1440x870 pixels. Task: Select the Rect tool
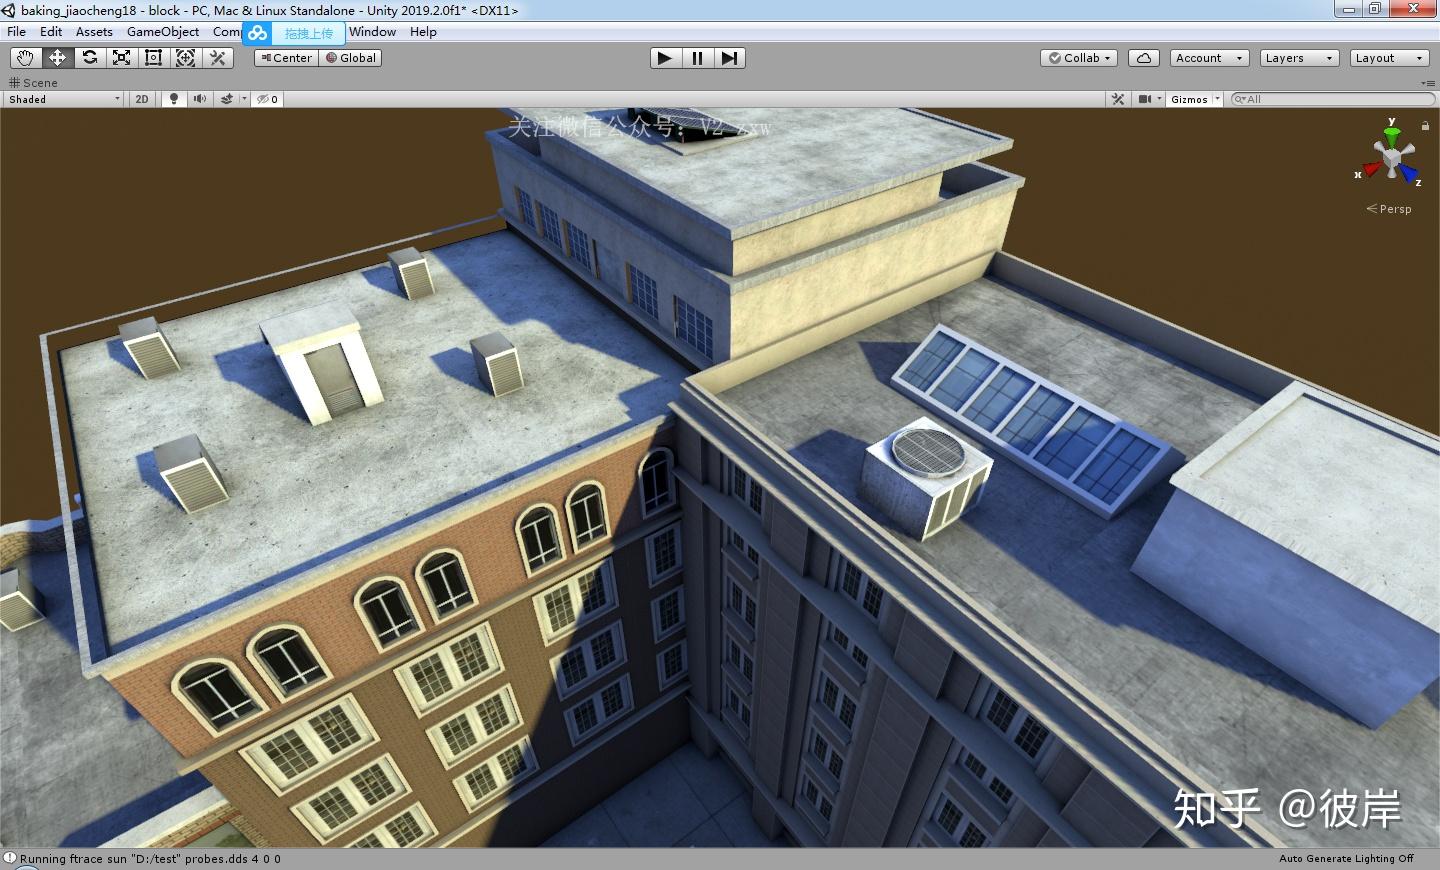pyautogui.click(x=153, y=58)
